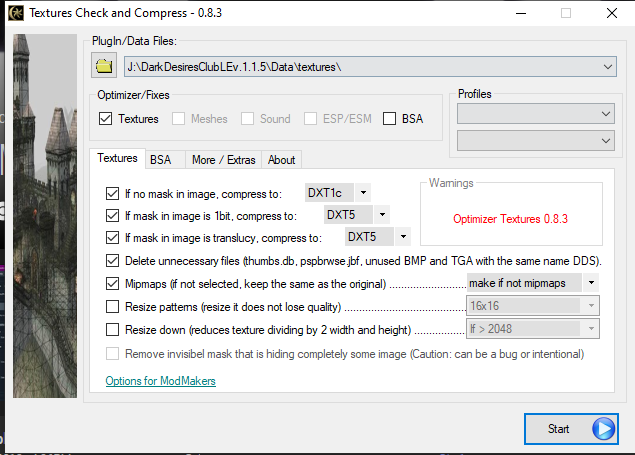Click the app logo in title bar
The image size is (635, 455).
16,13
